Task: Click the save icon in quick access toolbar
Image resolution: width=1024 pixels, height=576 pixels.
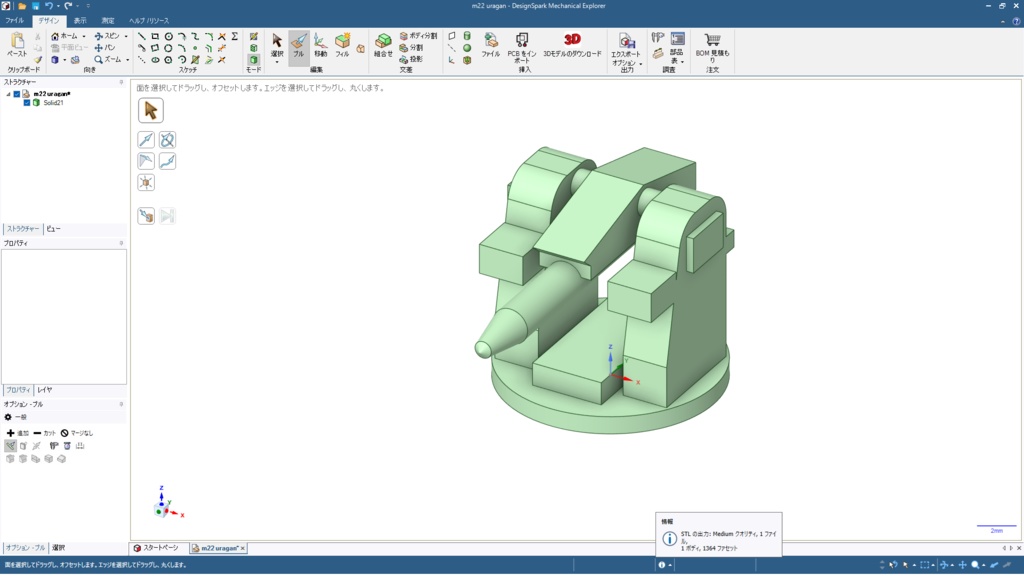Action: pos(35,6)
